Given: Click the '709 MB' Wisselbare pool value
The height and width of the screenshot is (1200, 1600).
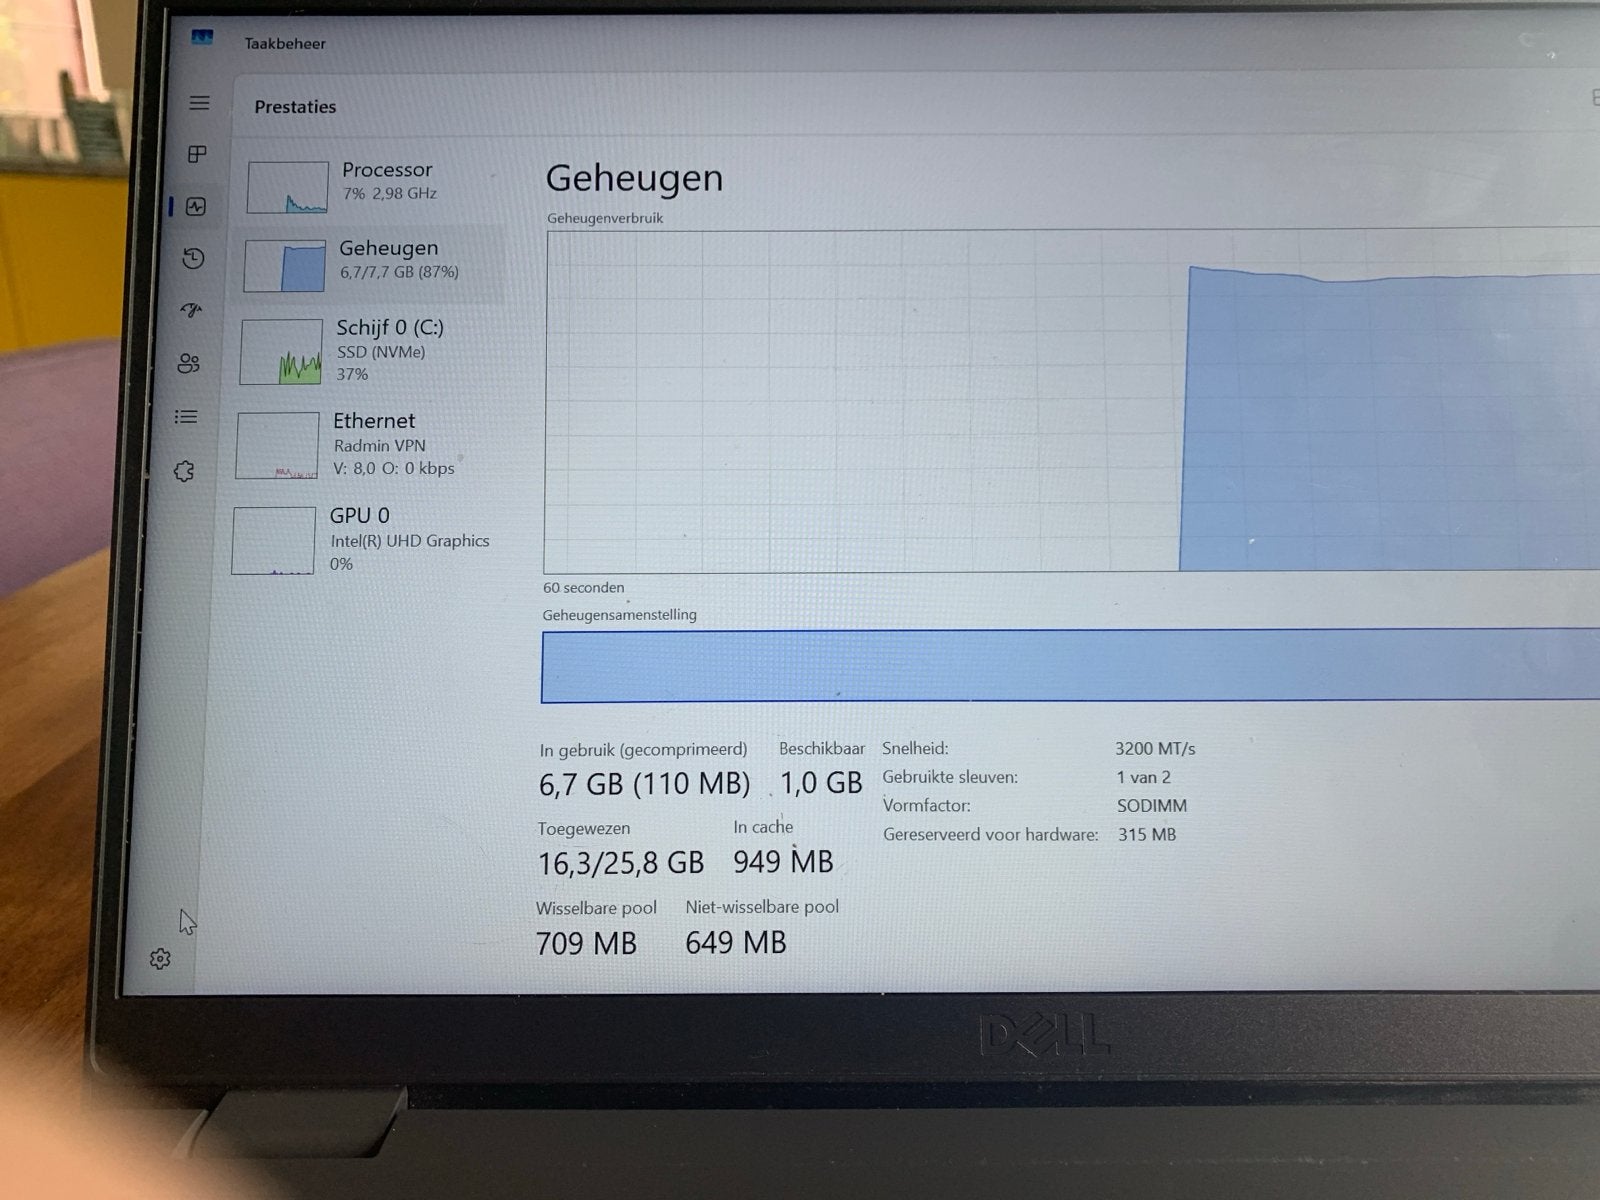Looking at the screenshot, I should (586, 944).
